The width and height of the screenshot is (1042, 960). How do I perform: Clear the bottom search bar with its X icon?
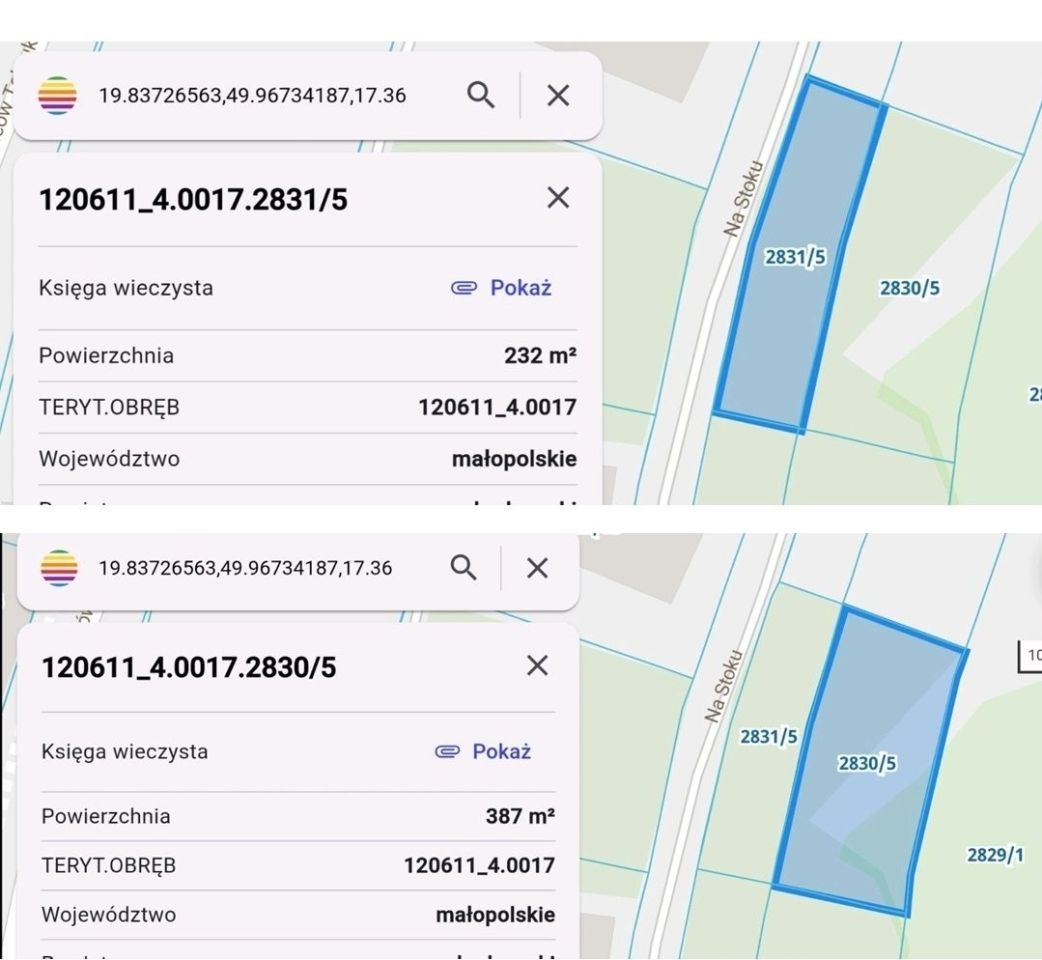(x=537, y=568)
